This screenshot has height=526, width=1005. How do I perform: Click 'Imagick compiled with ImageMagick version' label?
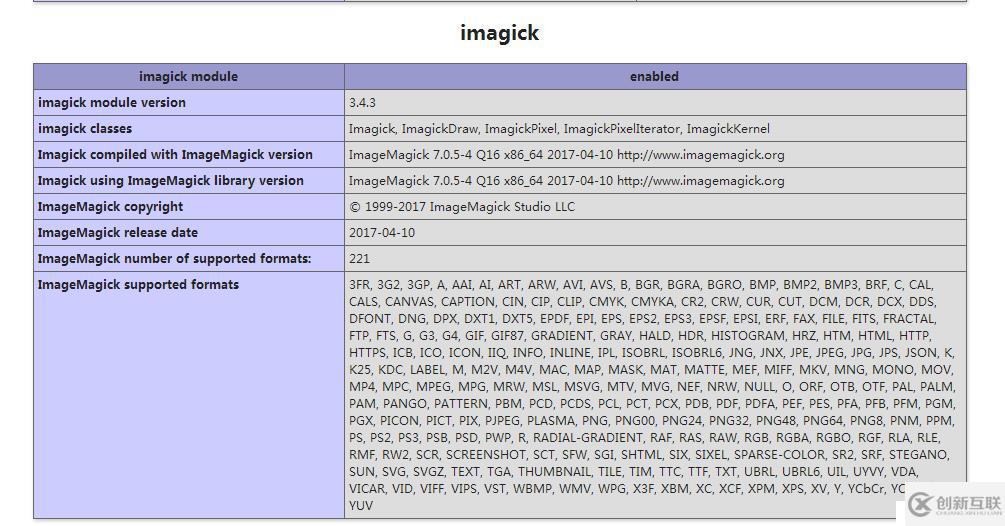click(x=175, y=154)
